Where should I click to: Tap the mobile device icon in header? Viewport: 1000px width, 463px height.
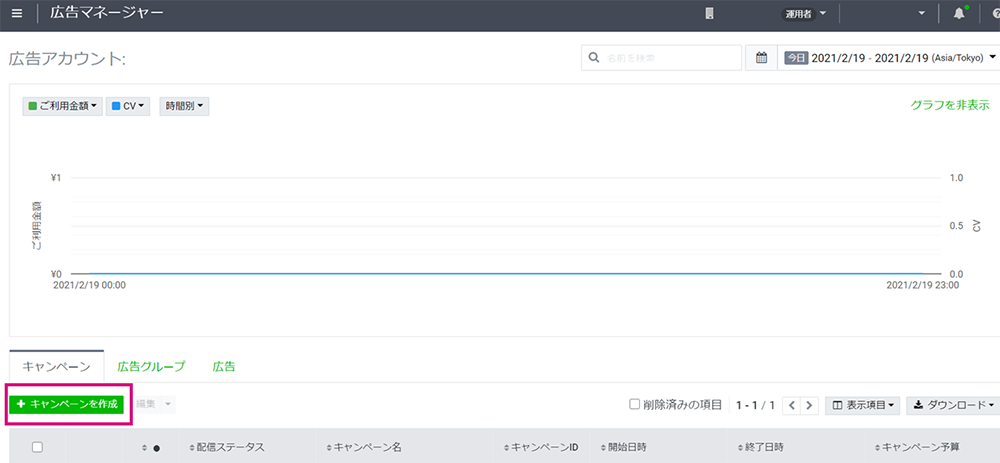tap(709, 13)
